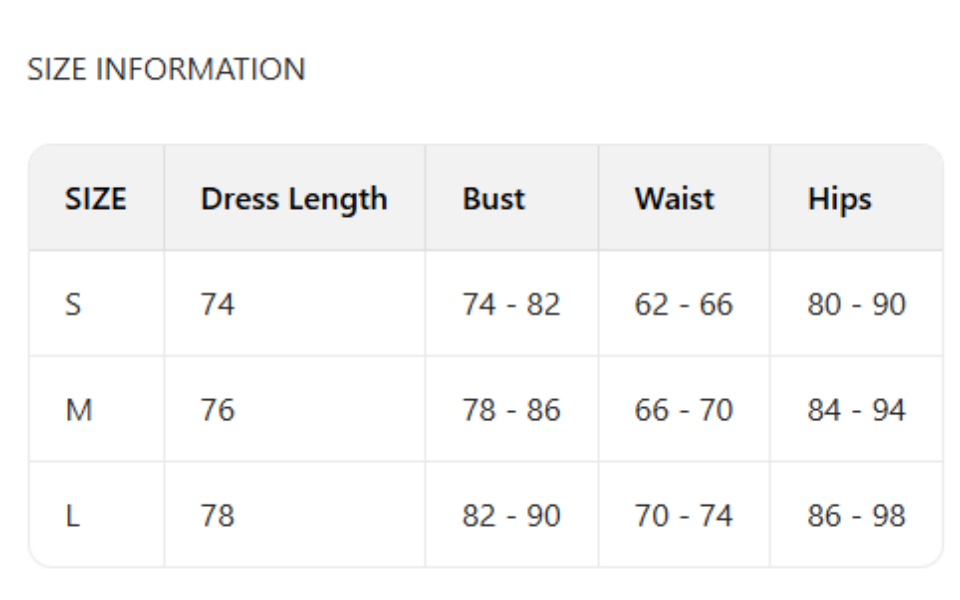Select the SIZE column header

(96, 198)
